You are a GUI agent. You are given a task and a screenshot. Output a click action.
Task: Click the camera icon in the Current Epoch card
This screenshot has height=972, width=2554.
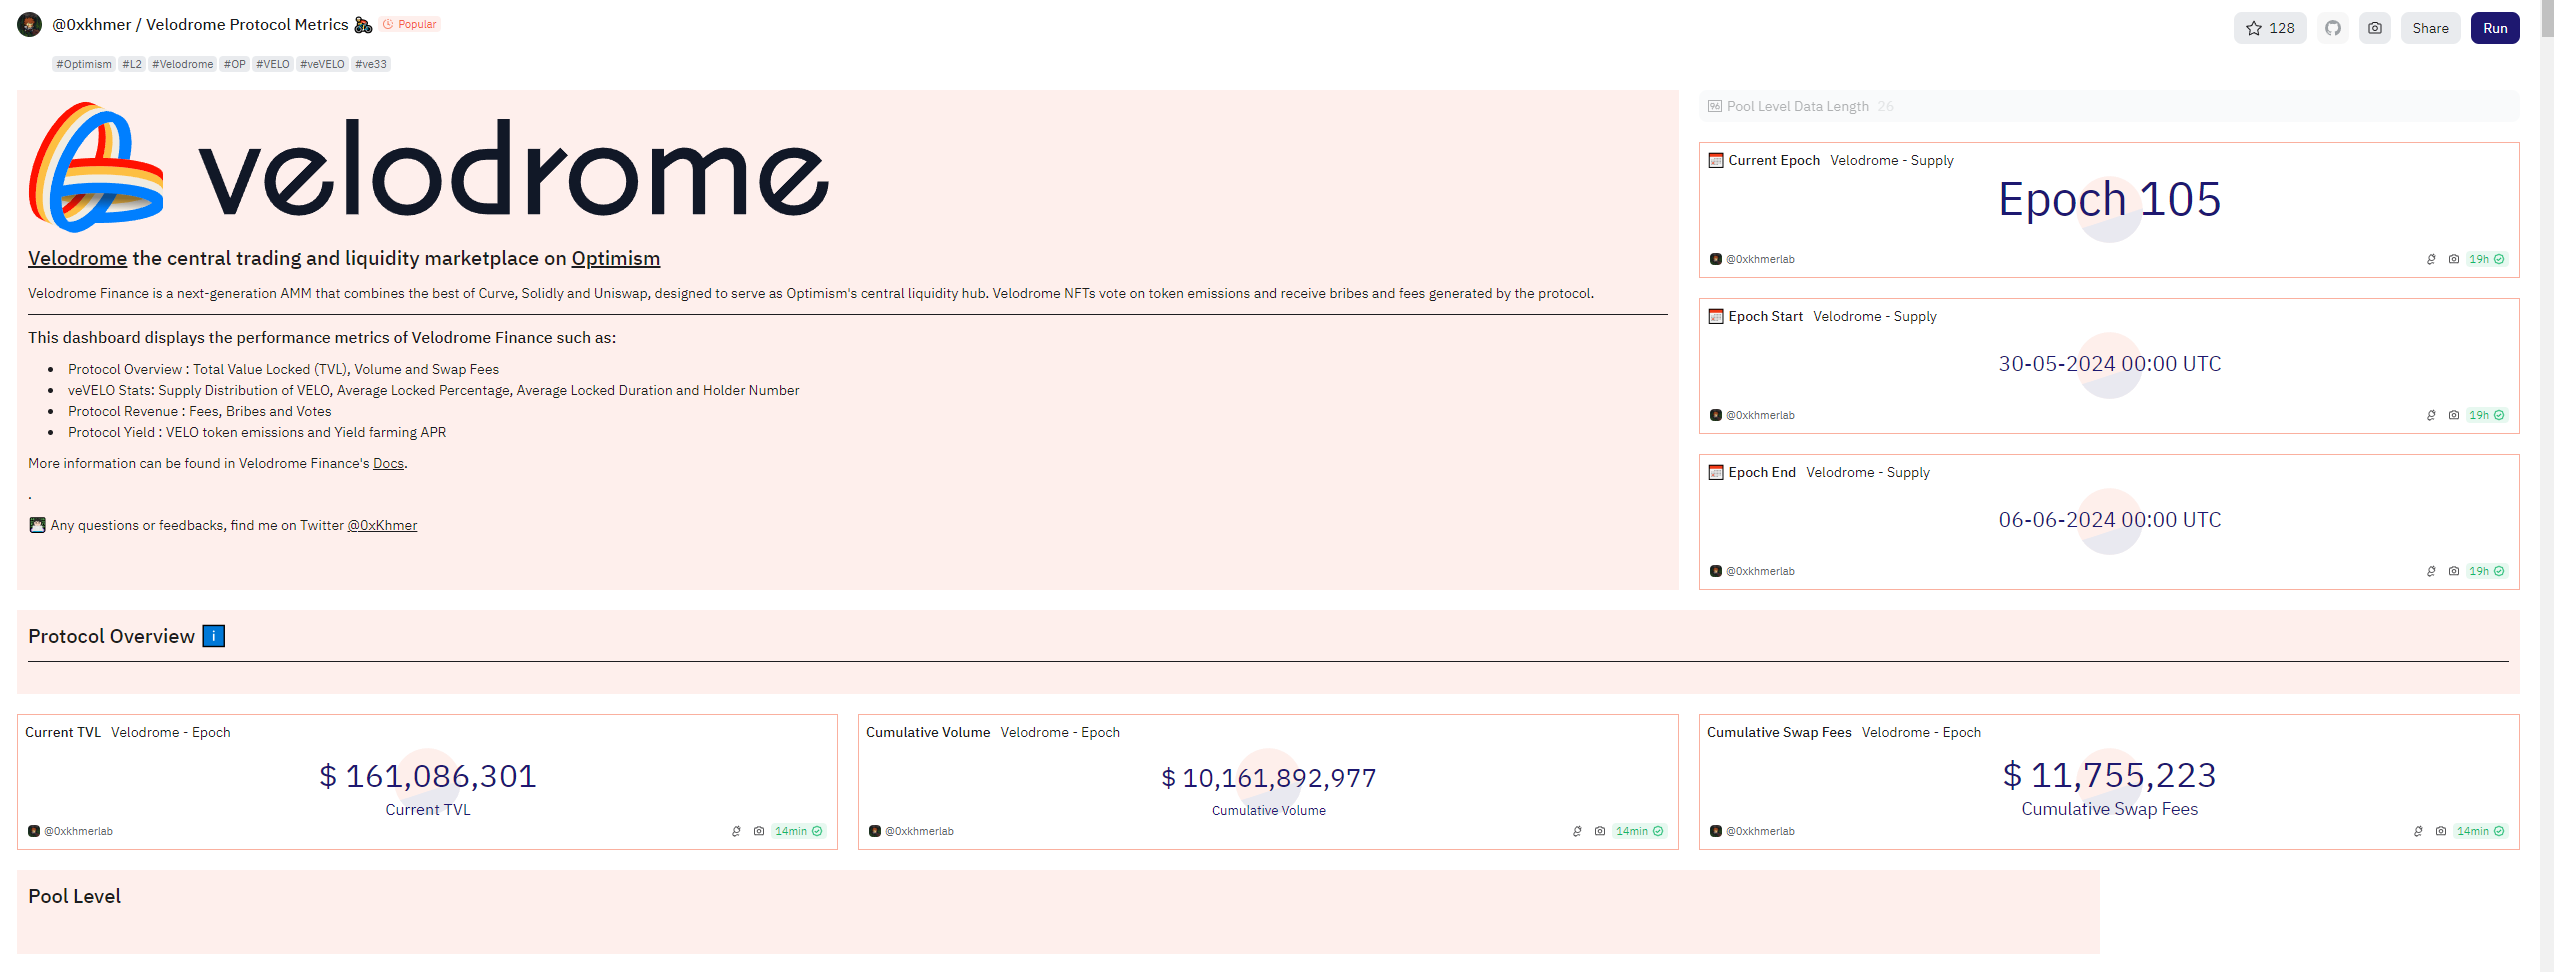click(2453, 259)
